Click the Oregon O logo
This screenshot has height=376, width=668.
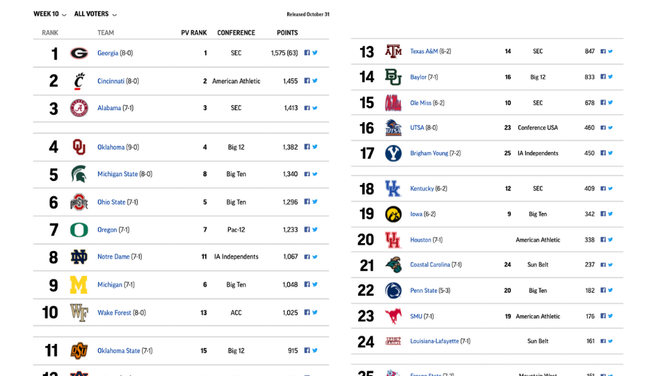click(x=79, y=230)
